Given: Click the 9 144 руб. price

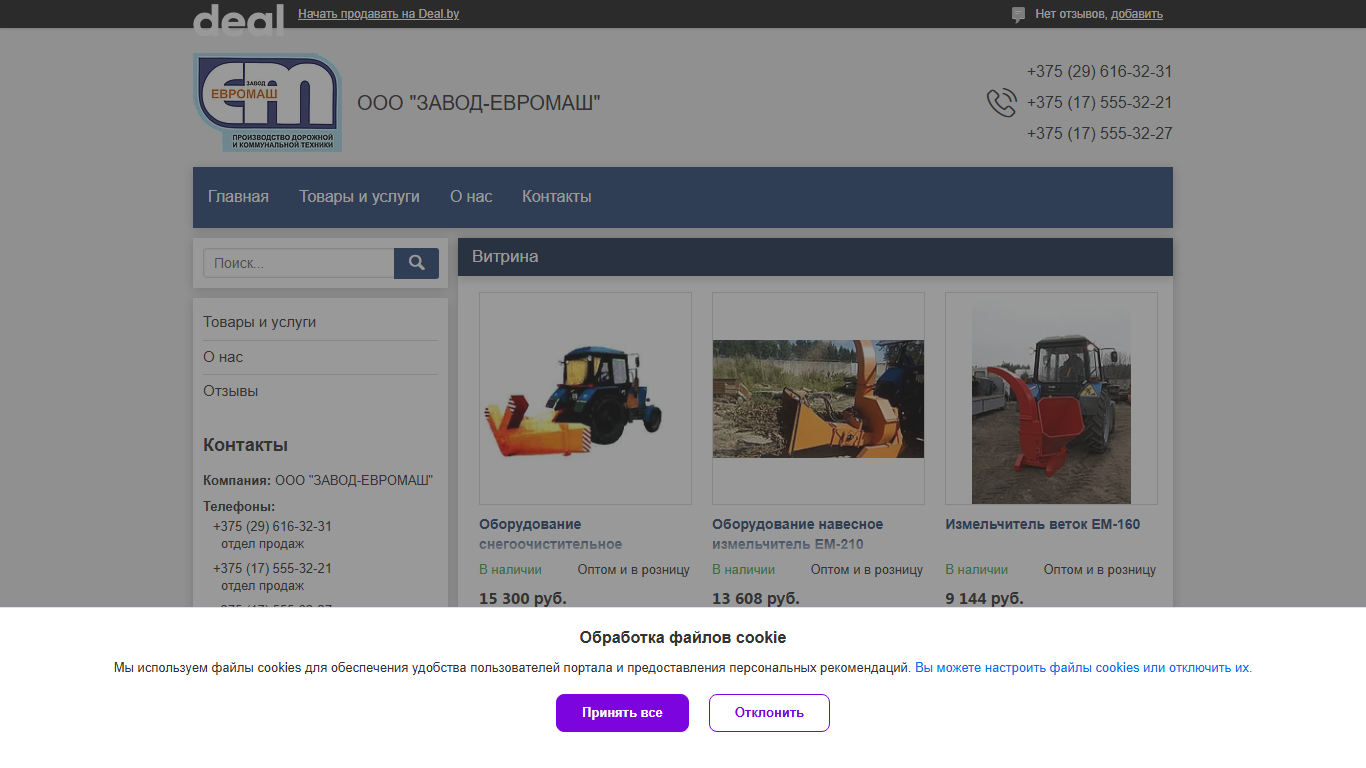Looking at the screenshot, I should click(985, 598).
